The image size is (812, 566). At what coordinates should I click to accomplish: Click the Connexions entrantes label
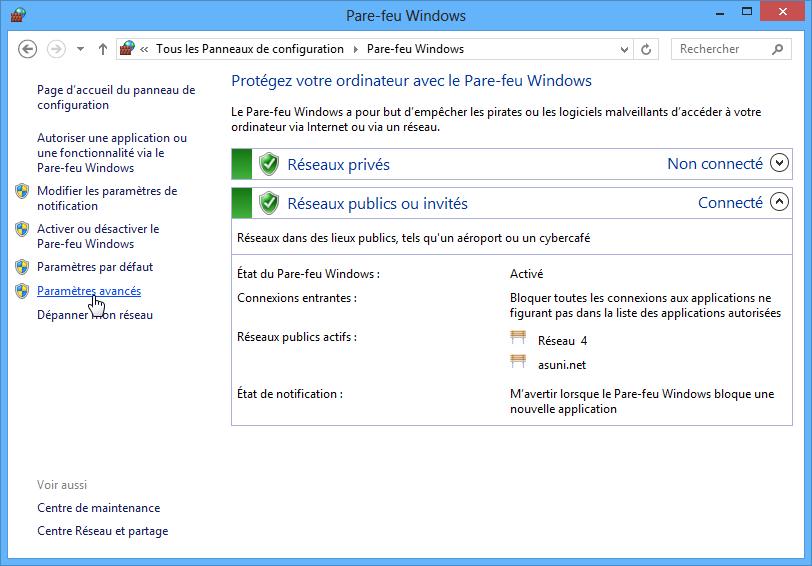(x=297, y=298)
